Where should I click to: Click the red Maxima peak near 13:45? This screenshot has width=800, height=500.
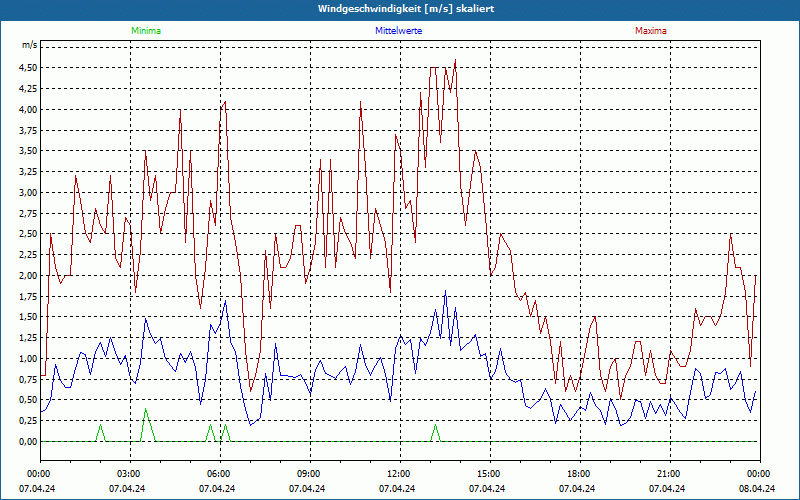455,60
